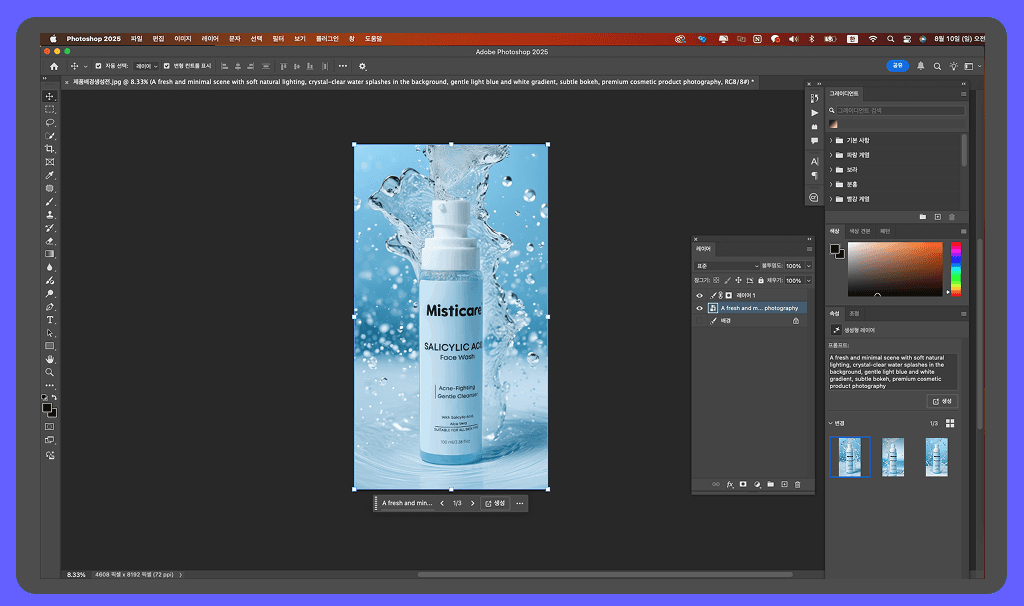Create a new gradient in Gradients panel

point(938,217)
